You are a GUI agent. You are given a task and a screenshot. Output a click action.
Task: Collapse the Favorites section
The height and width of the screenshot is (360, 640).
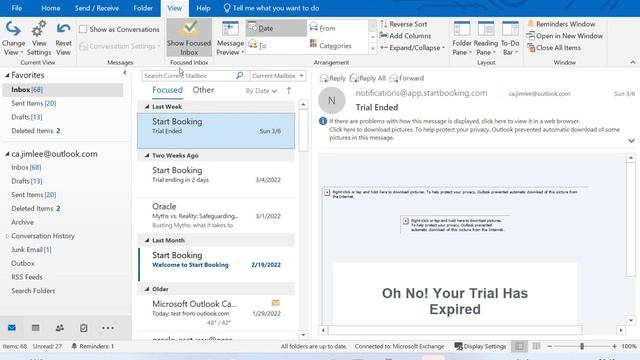[x=7, y=75]
